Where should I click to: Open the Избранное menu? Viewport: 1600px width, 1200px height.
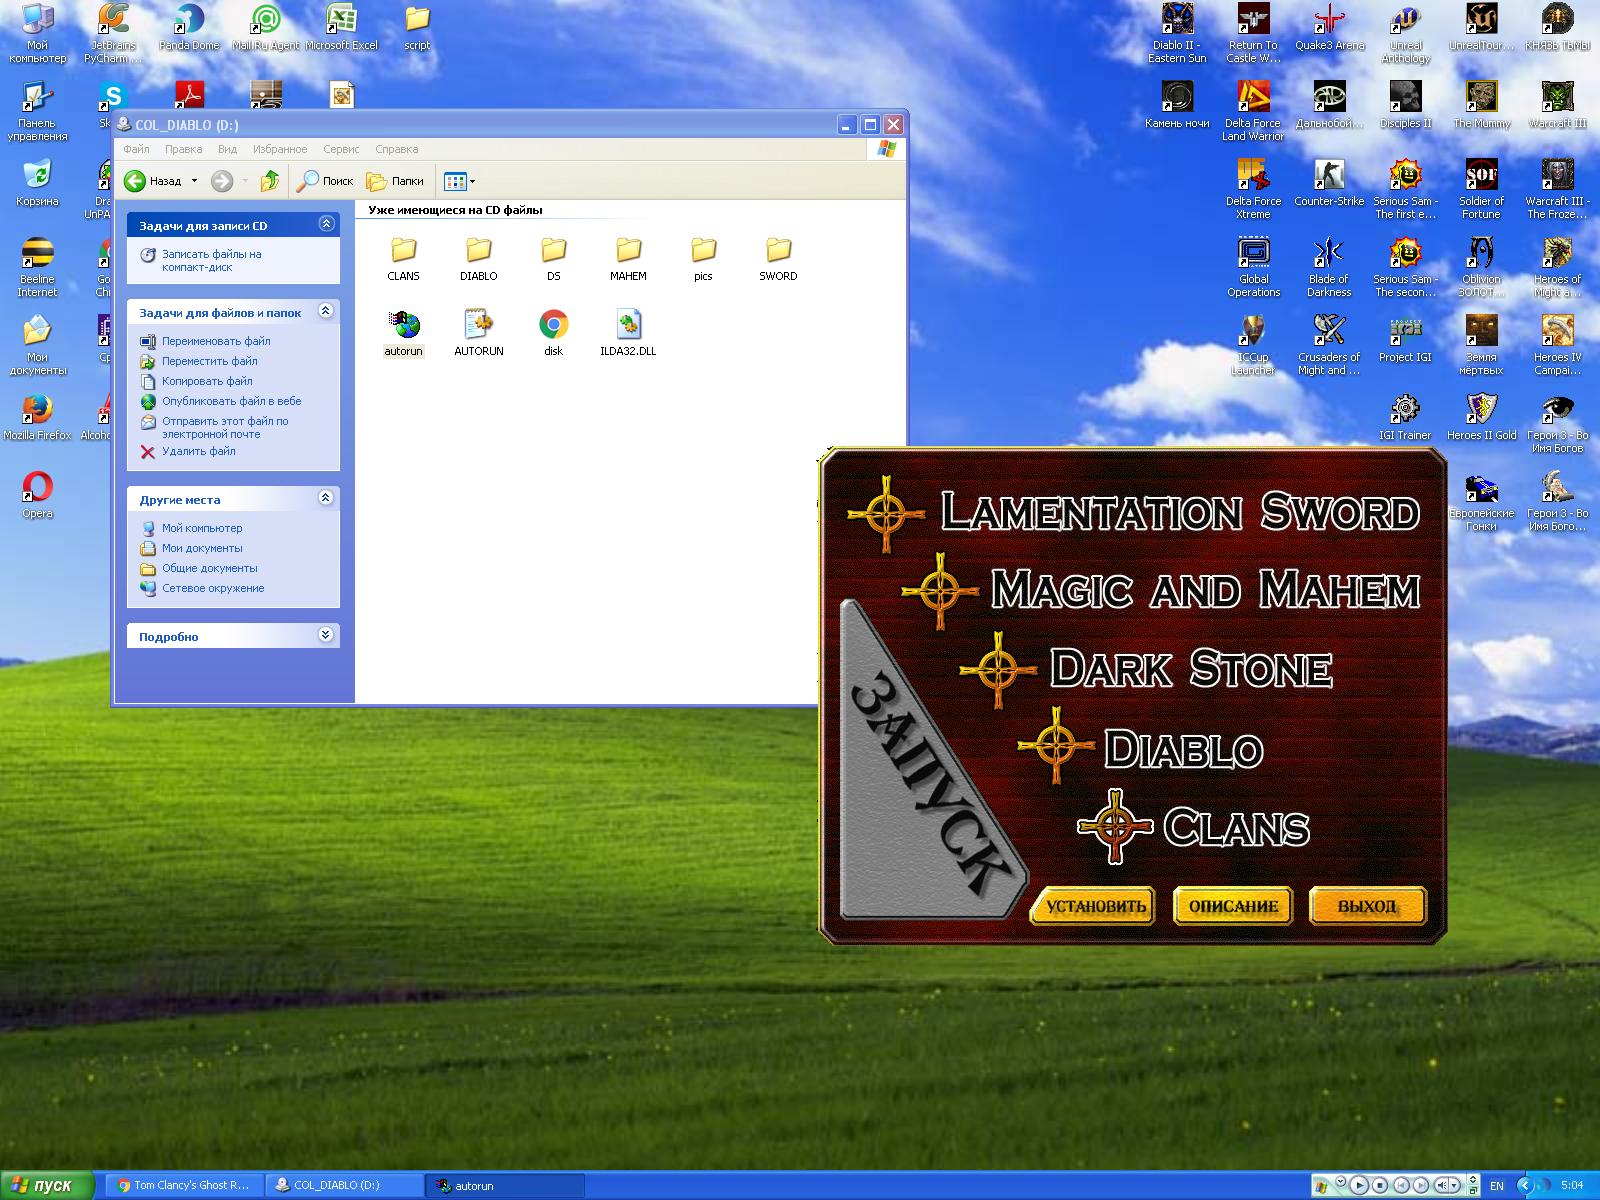point(280,149)
